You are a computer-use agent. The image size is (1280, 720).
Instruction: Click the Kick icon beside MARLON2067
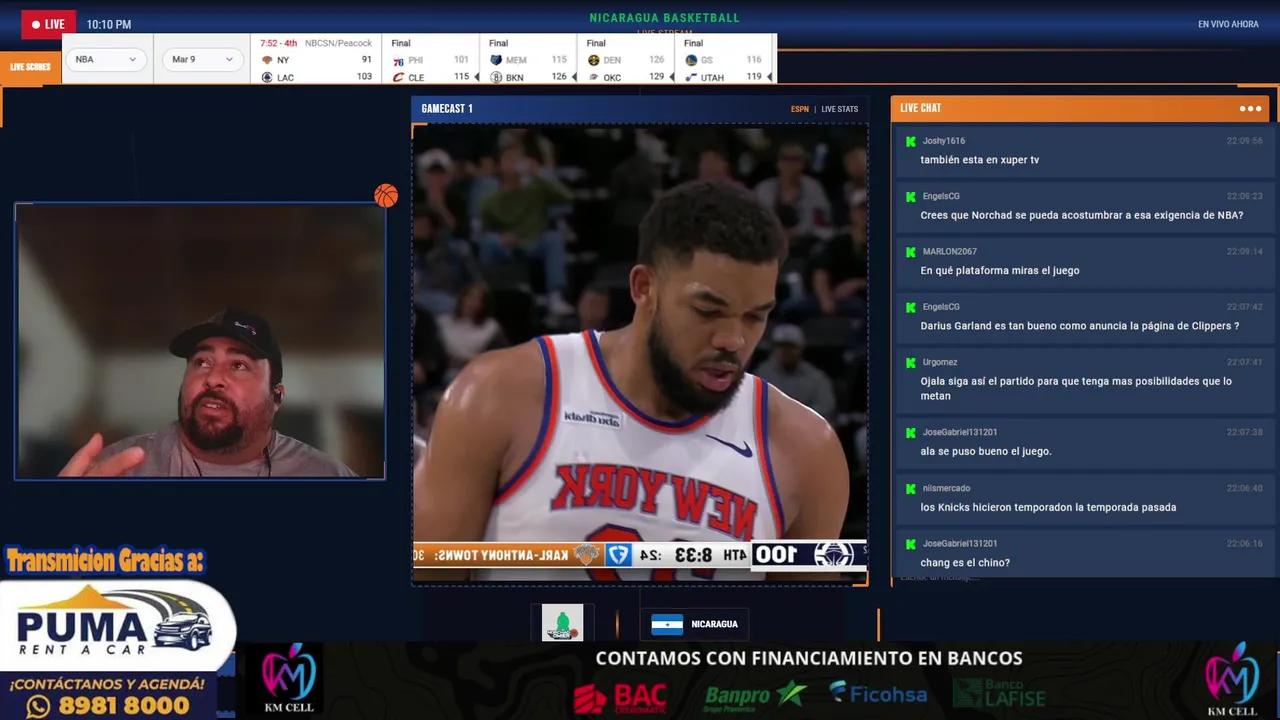(x=910, y=252)
